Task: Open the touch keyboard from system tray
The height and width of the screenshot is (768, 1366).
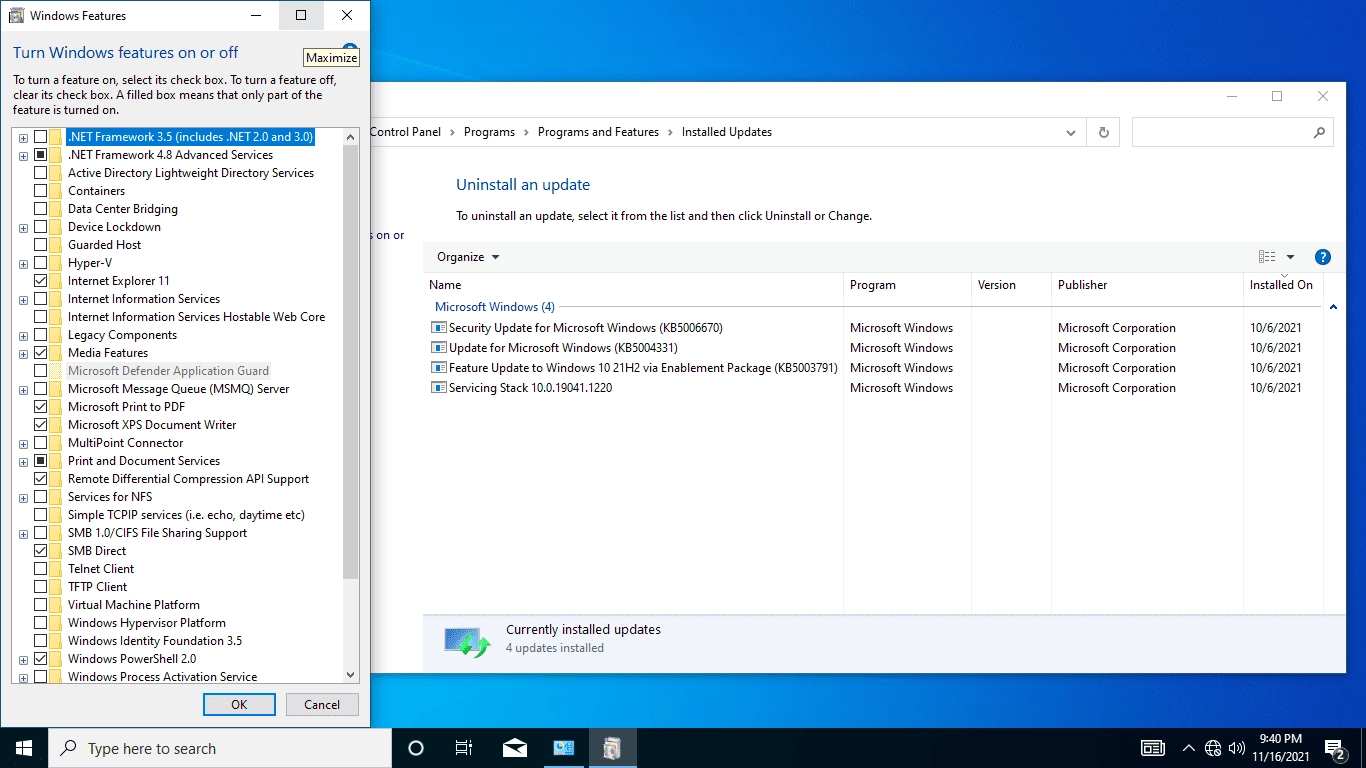Action: click(x=1153, y=748)
